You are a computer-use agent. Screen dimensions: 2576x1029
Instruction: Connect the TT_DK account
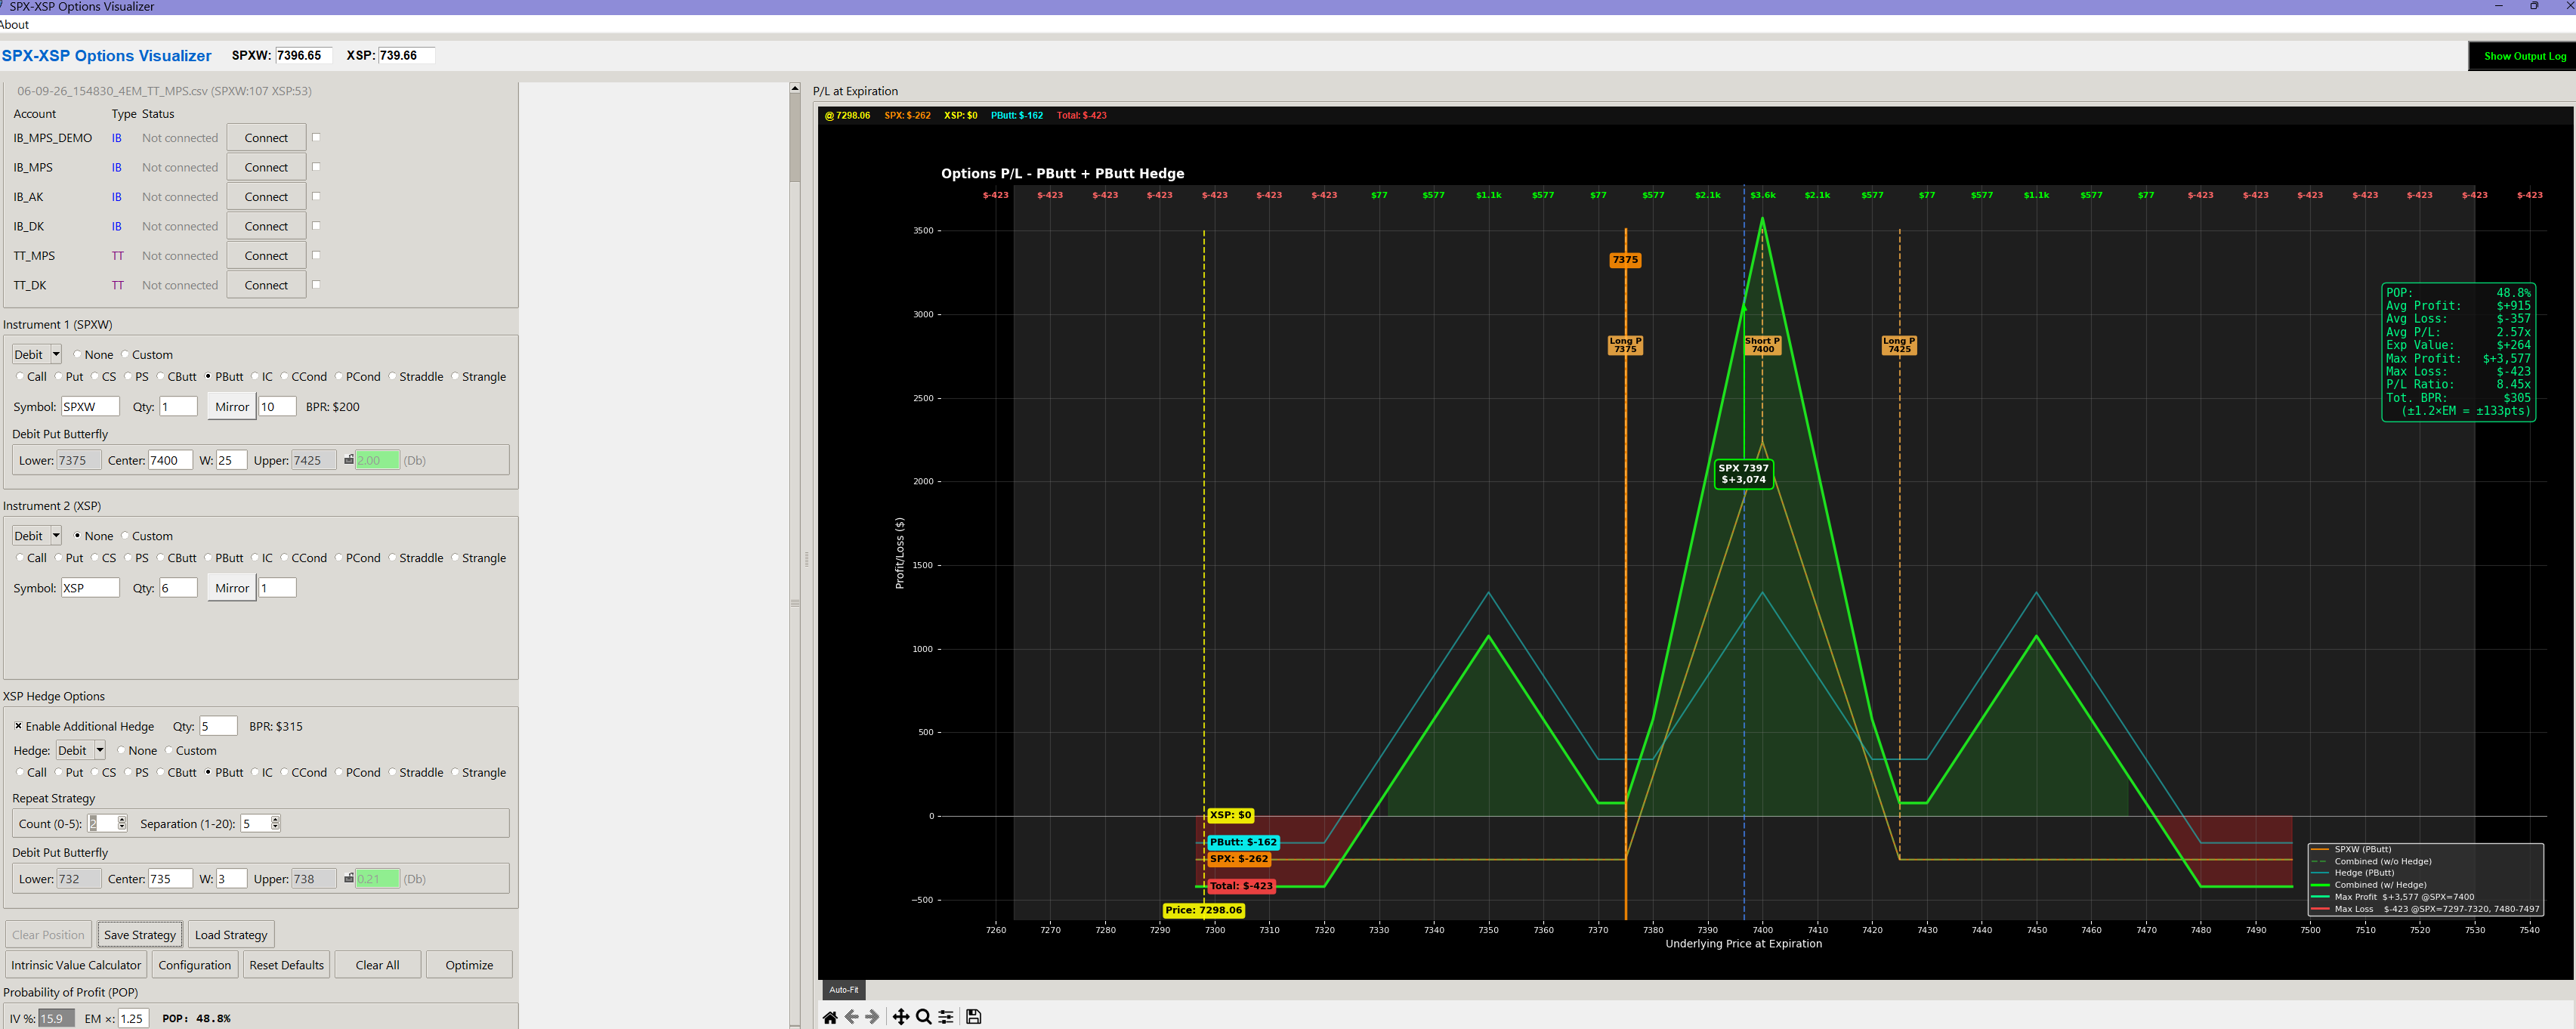pyautogui.click(x=266, y=285)
